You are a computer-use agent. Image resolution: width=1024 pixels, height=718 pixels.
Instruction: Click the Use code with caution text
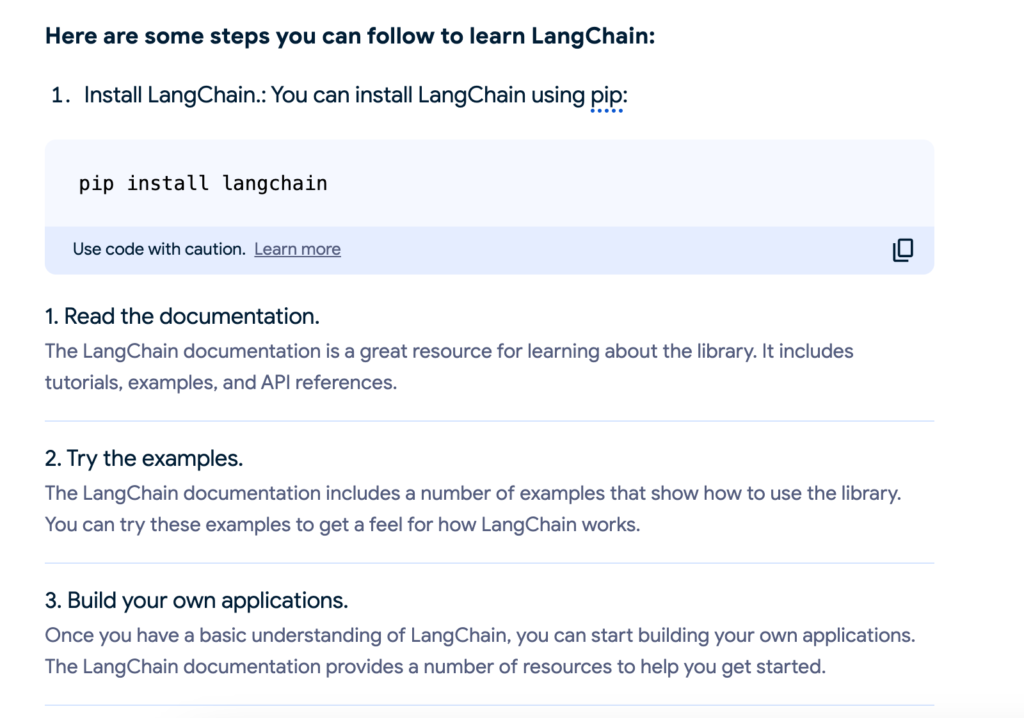[159, 249]
